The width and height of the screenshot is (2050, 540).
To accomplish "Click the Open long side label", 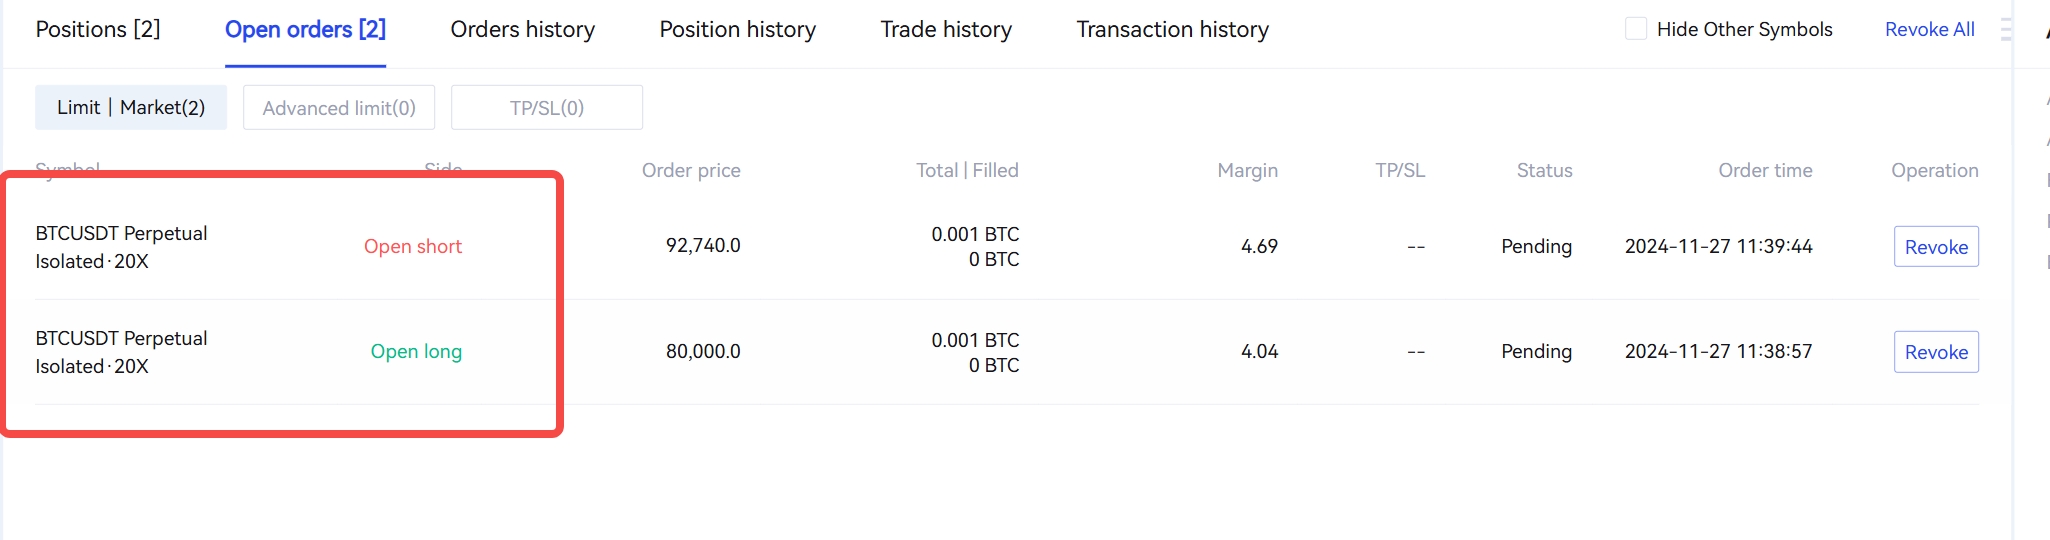I will click(416, 352).
